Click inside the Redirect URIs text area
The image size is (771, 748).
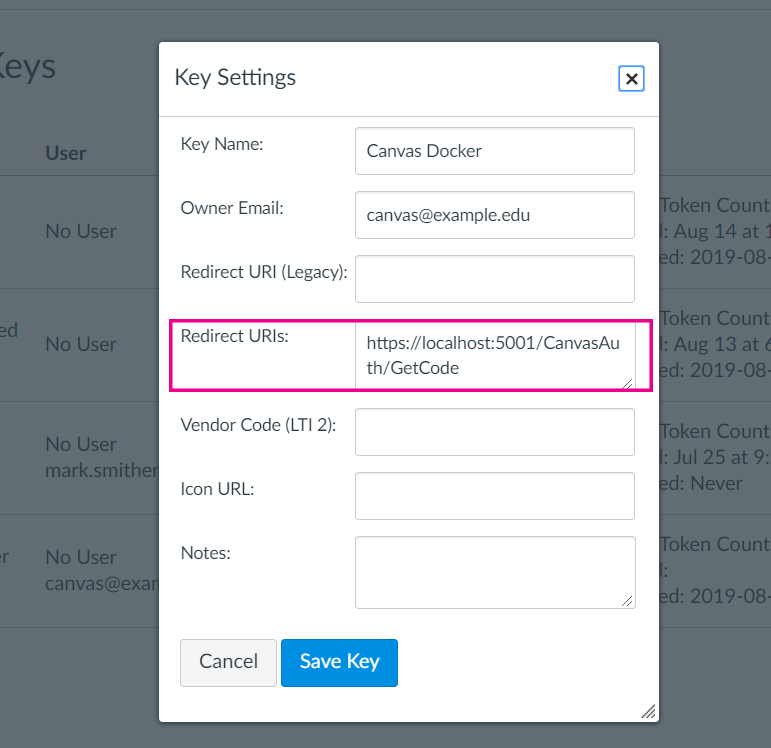click(x=492, y=356)
